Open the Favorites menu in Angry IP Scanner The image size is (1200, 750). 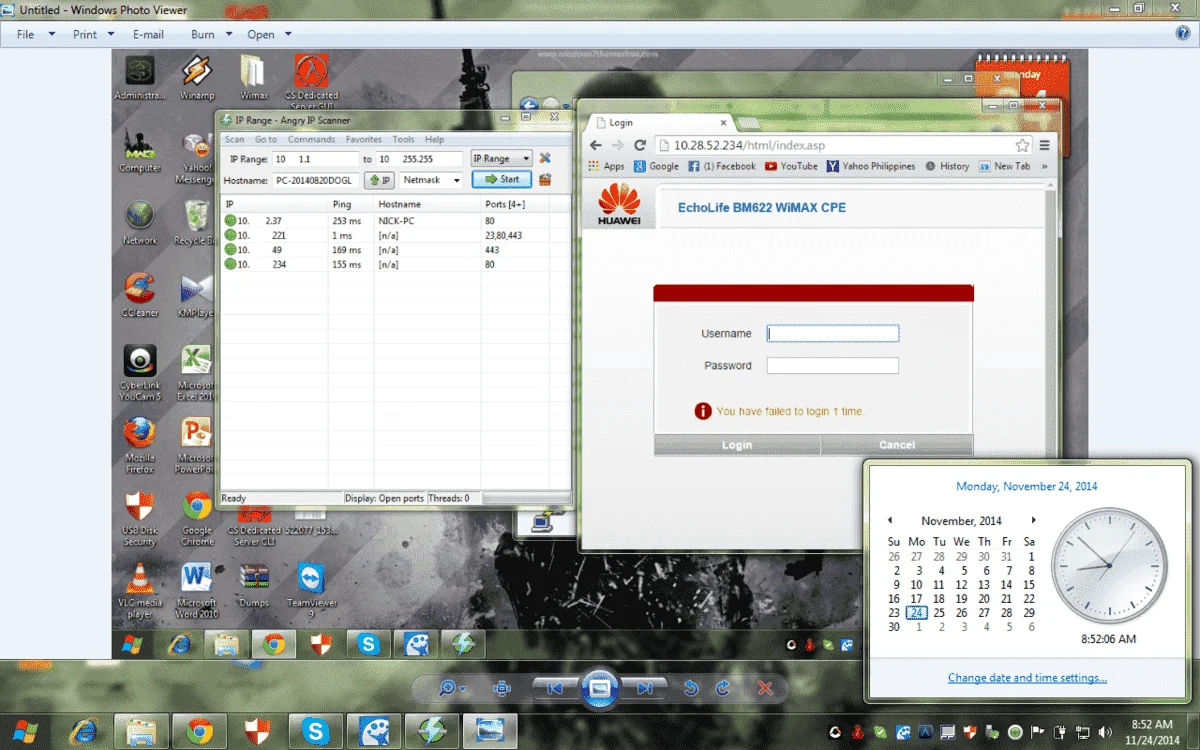click(x=364, y=140)
